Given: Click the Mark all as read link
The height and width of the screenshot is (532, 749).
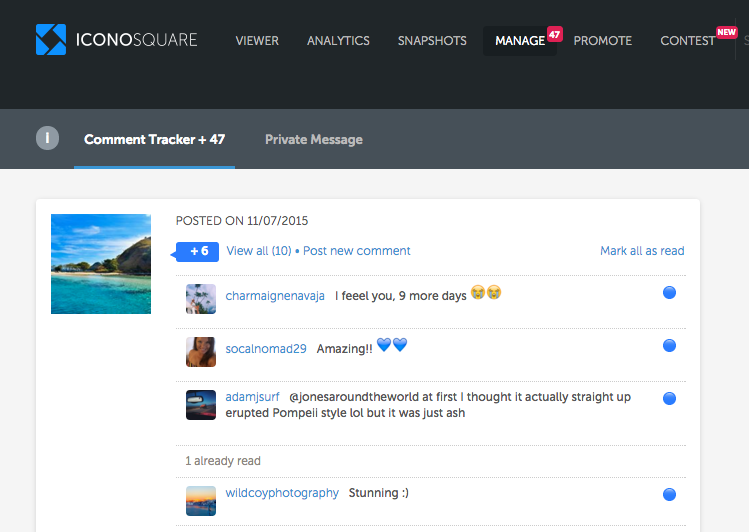Looking at the screenshot, I should tap(642, 251).
